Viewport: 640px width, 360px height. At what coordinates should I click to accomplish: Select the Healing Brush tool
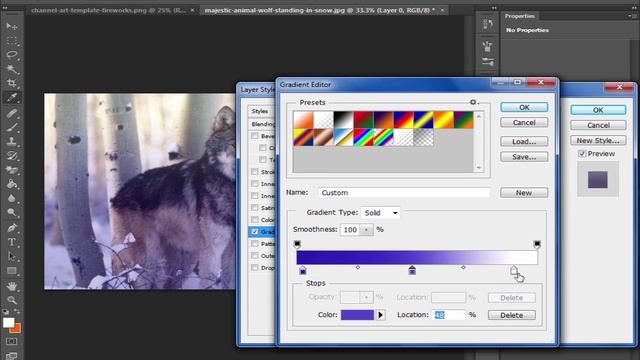click(11, 113)
